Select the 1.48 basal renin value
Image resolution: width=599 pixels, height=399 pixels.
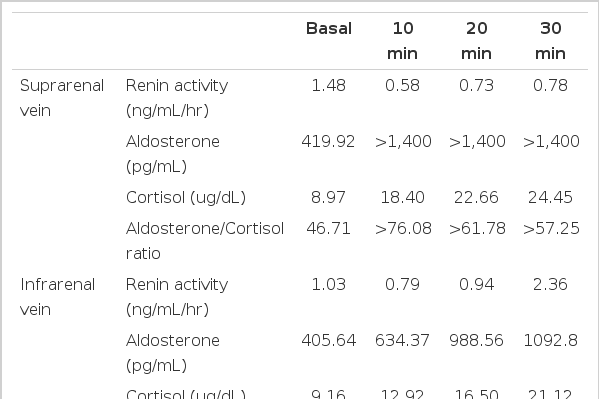pyautogui.click(x=329, y=86)
